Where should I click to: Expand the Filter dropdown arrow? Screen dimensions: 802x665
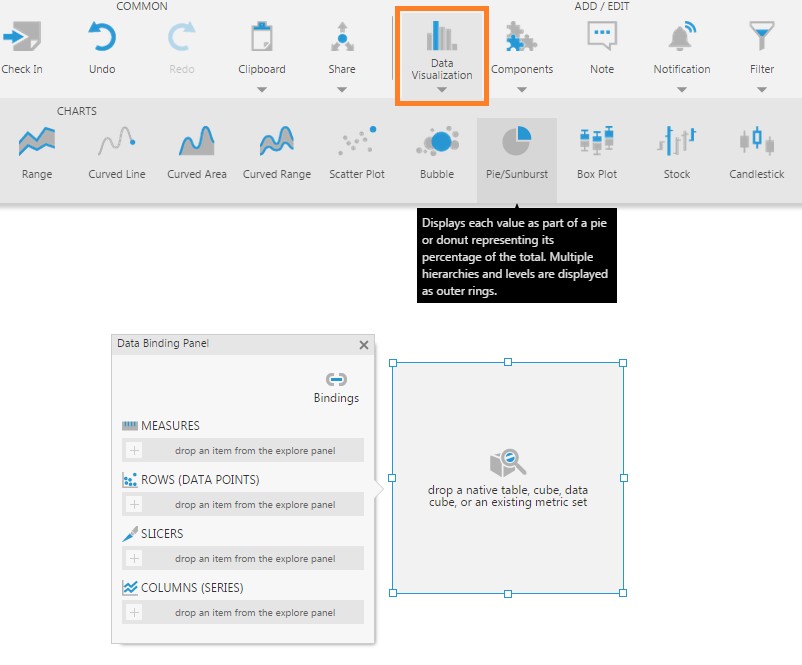click(x=761, y=90)
